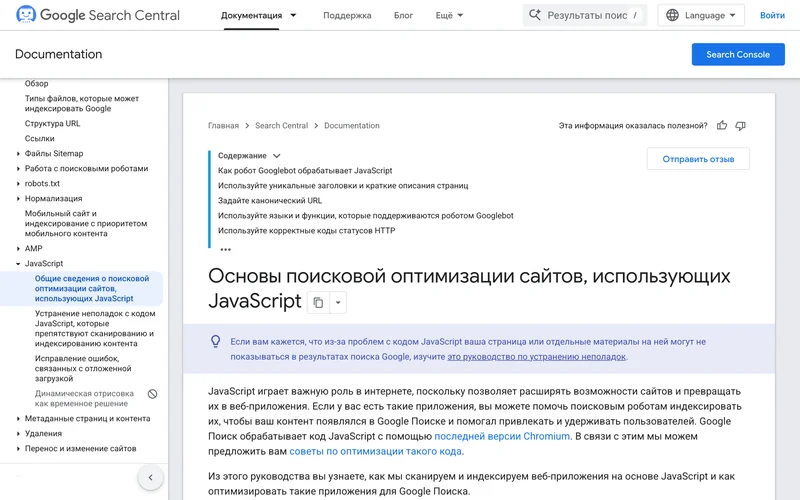The image size is (800, 500).
Task: Click the lightbulb tip icon
Action: [216, 341]
